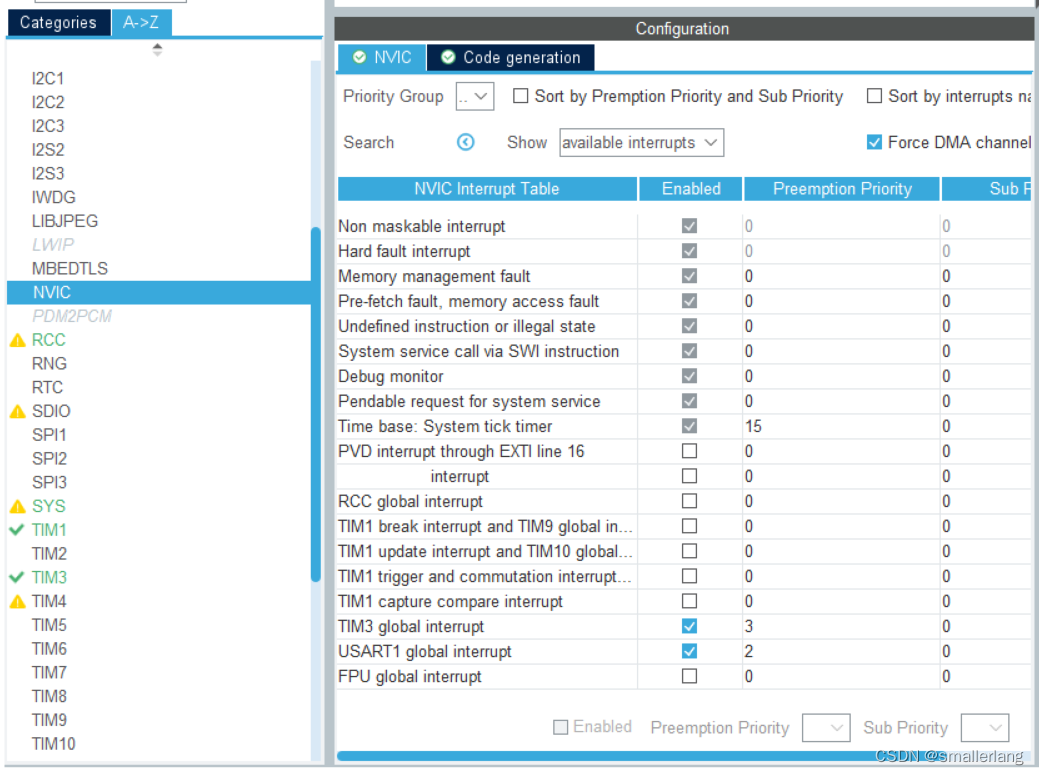1039x775 pixels.
Task: Select Pendable request for system service row
Action: (684, 402)
